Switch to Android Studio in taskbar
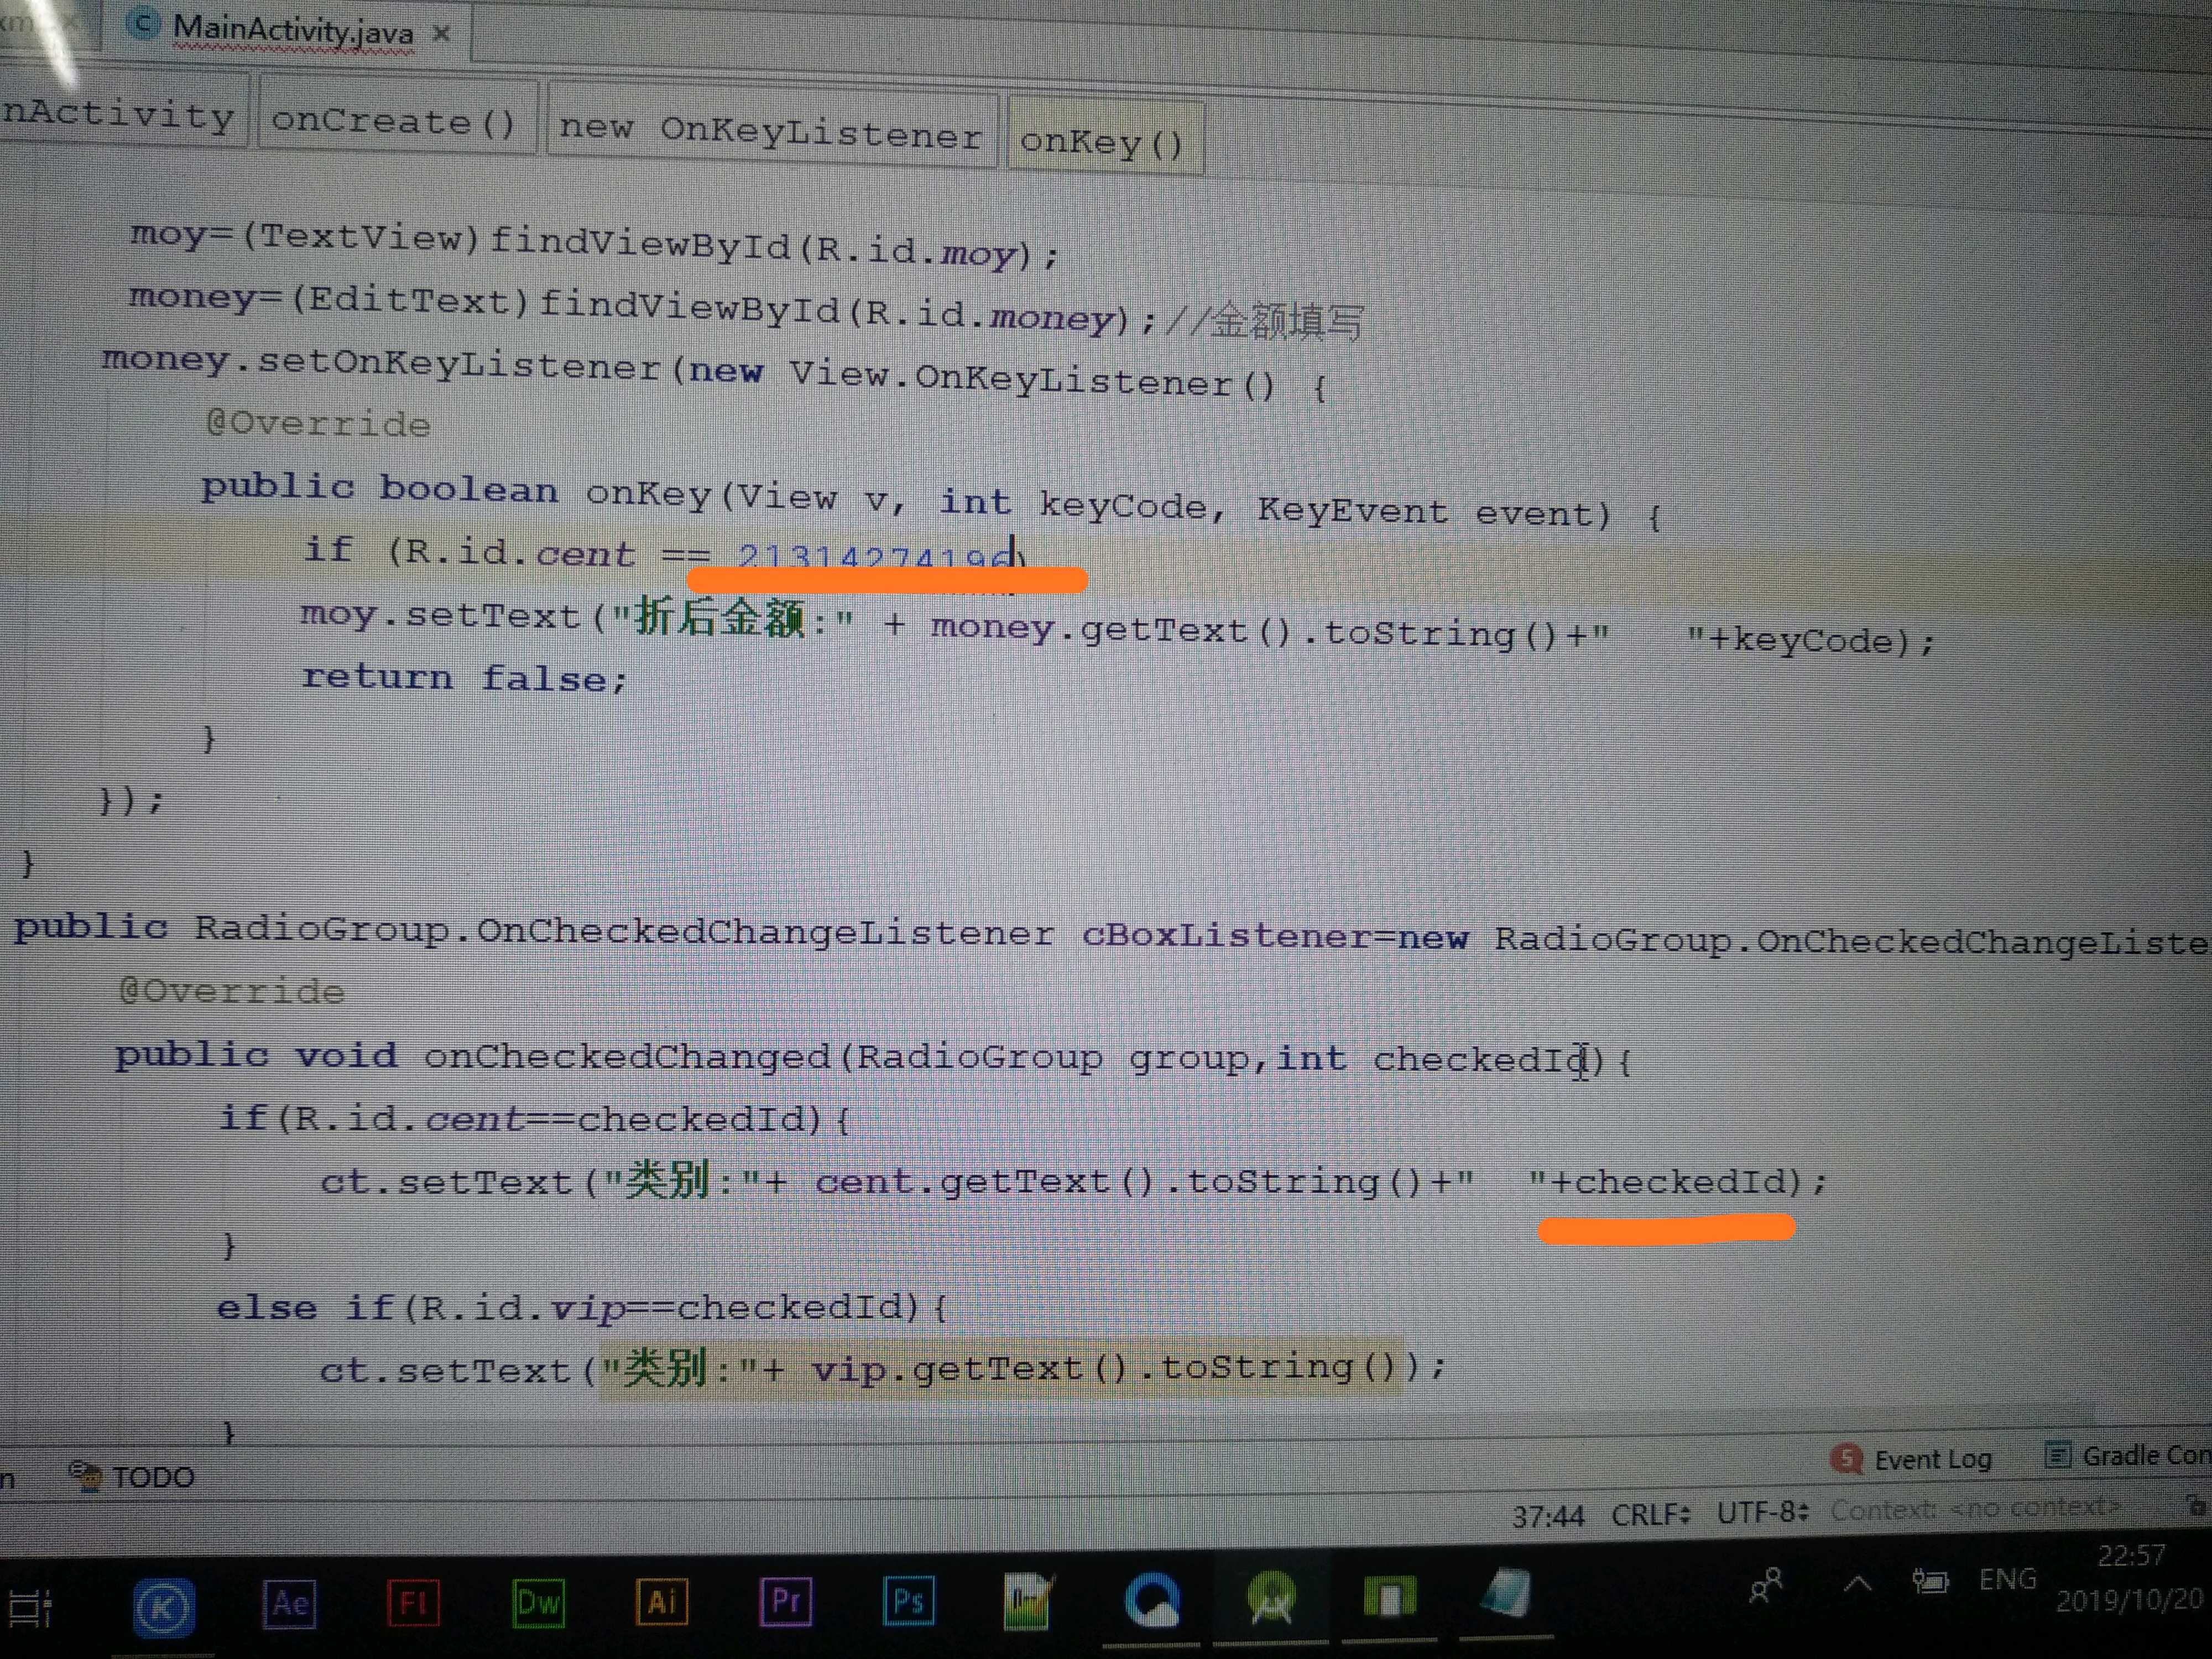Image resolution: width=2212 pixels, height=1659 pixels. pyautogui.click(x=1272, y=1598)
